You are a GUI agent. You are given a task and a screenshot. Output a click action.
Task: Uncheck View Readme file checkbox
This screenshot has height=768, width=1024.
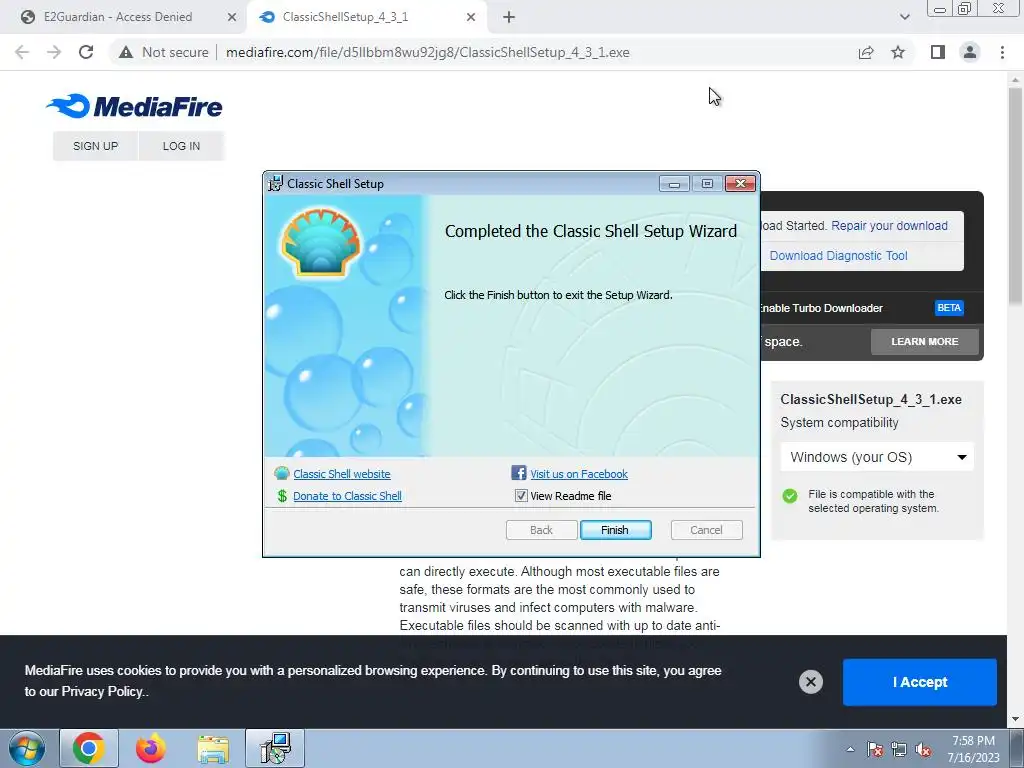[520, 496]
